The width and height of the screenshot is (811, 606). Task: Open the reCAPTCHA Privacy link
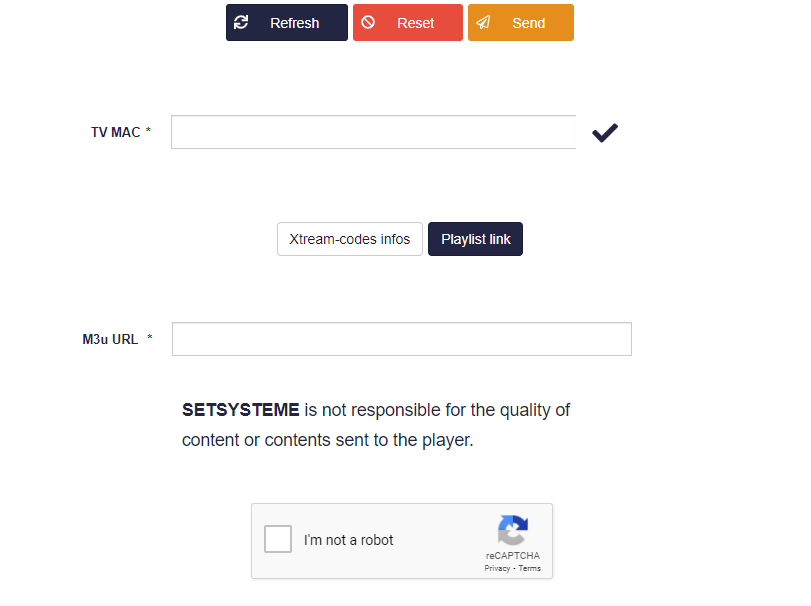(x=497, y=568)
